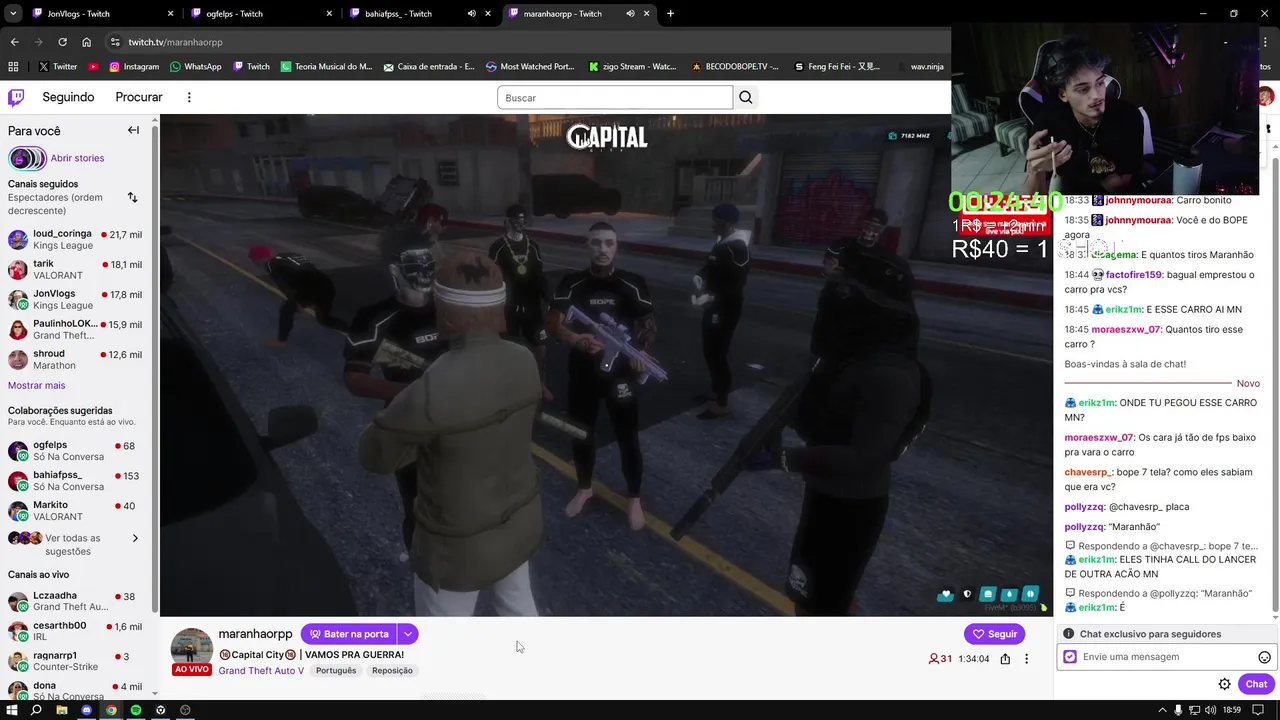
Task: Open the zigo Stream bookmark
Action: pos(632,67)
